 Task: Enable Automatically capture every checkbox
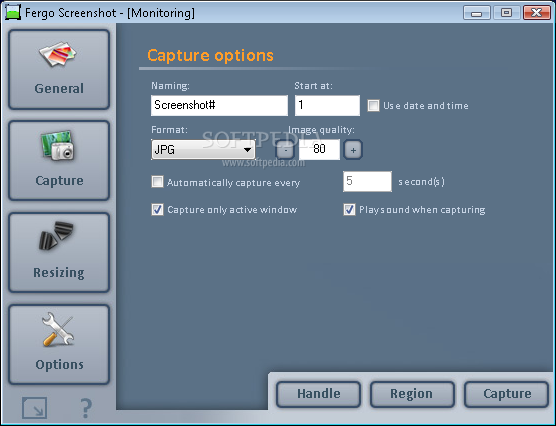coord(157,182)
